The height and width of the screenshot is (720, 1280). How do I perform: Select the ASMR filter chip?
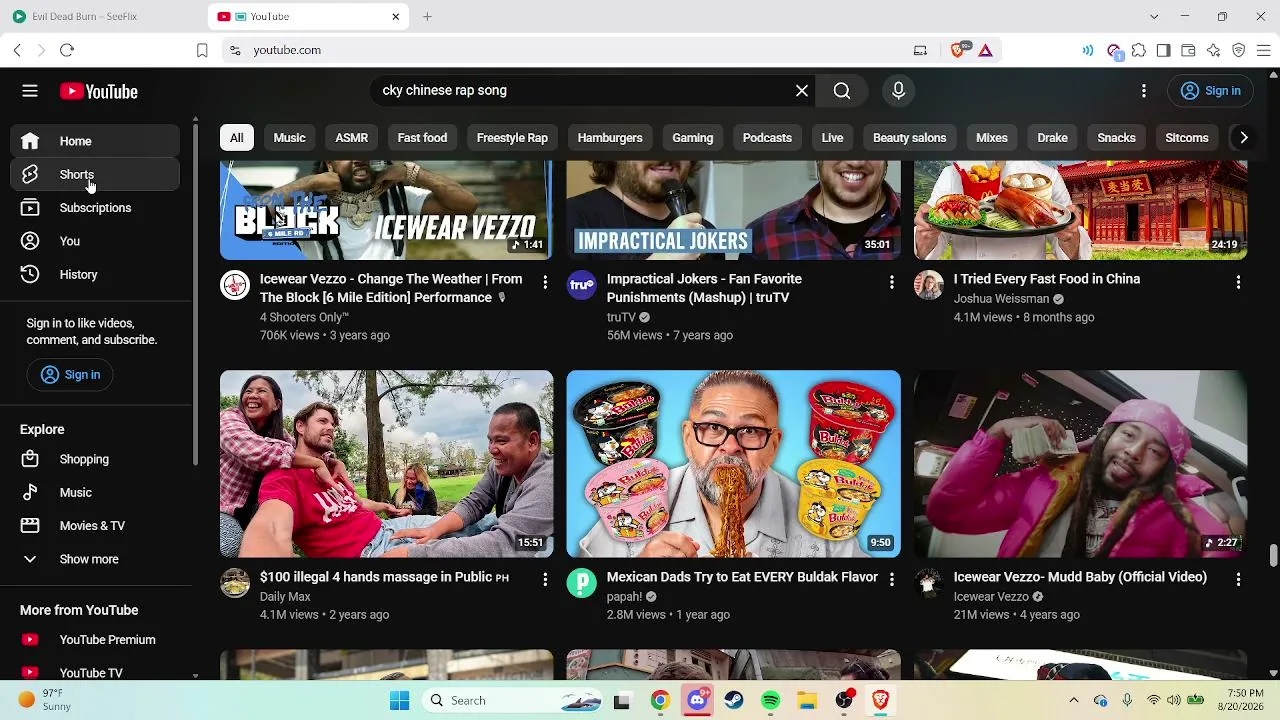click(351, 138)
